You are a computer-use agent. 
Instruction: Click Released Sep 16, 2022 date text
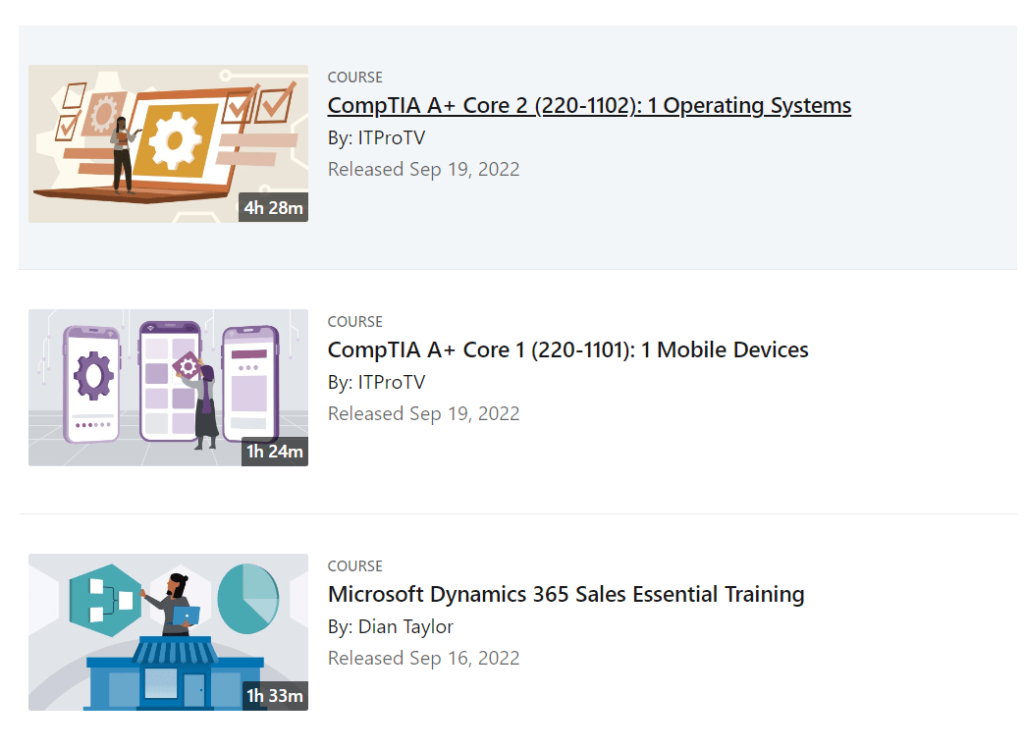[x=423, y=658]
